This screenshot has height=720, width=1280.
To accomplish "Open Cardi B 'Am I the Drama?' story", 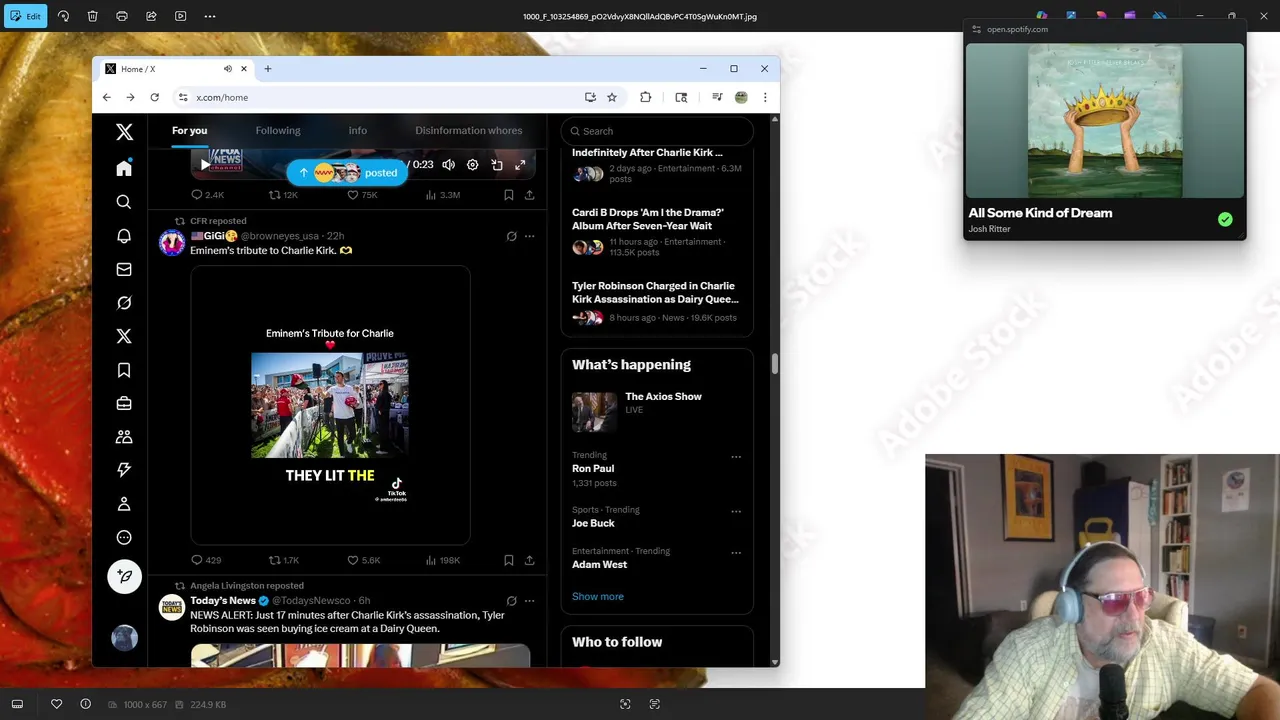I will pyautogui.click(x=657, y=233).
